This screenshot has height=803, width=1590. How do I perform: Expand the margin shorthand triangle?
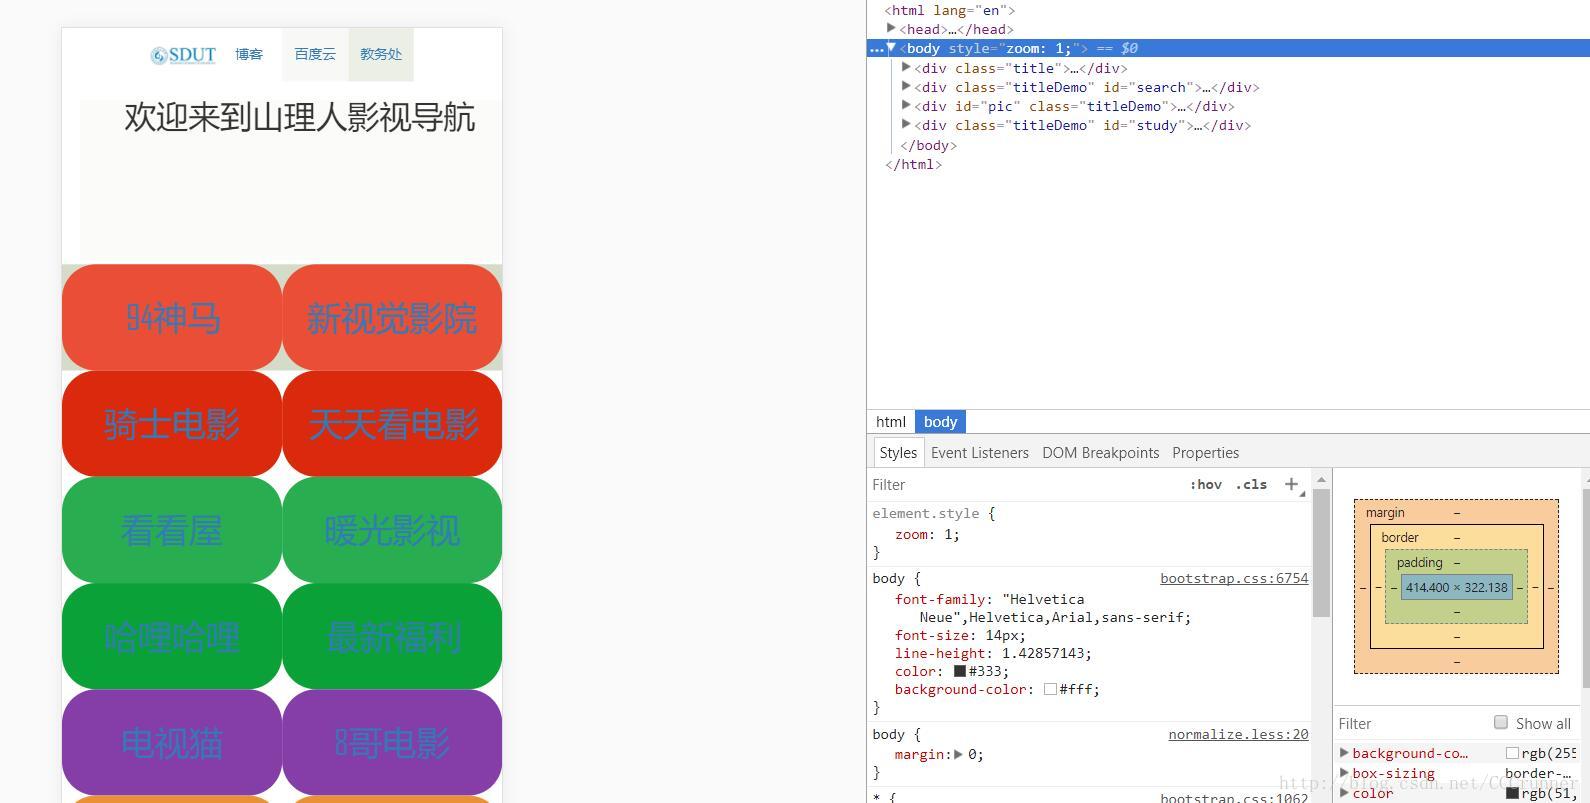pos(958,754)
